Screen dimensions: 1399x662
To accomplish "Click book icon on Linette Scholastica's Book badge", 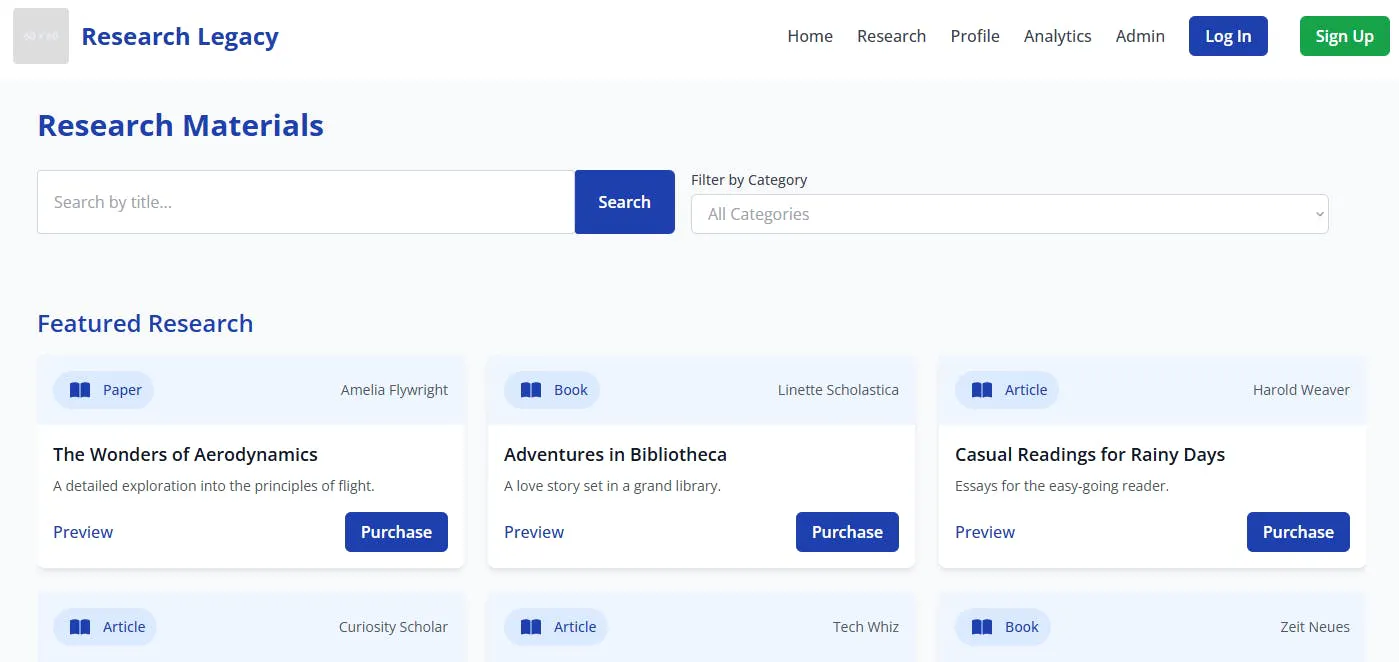I will [x=531, y=390].
